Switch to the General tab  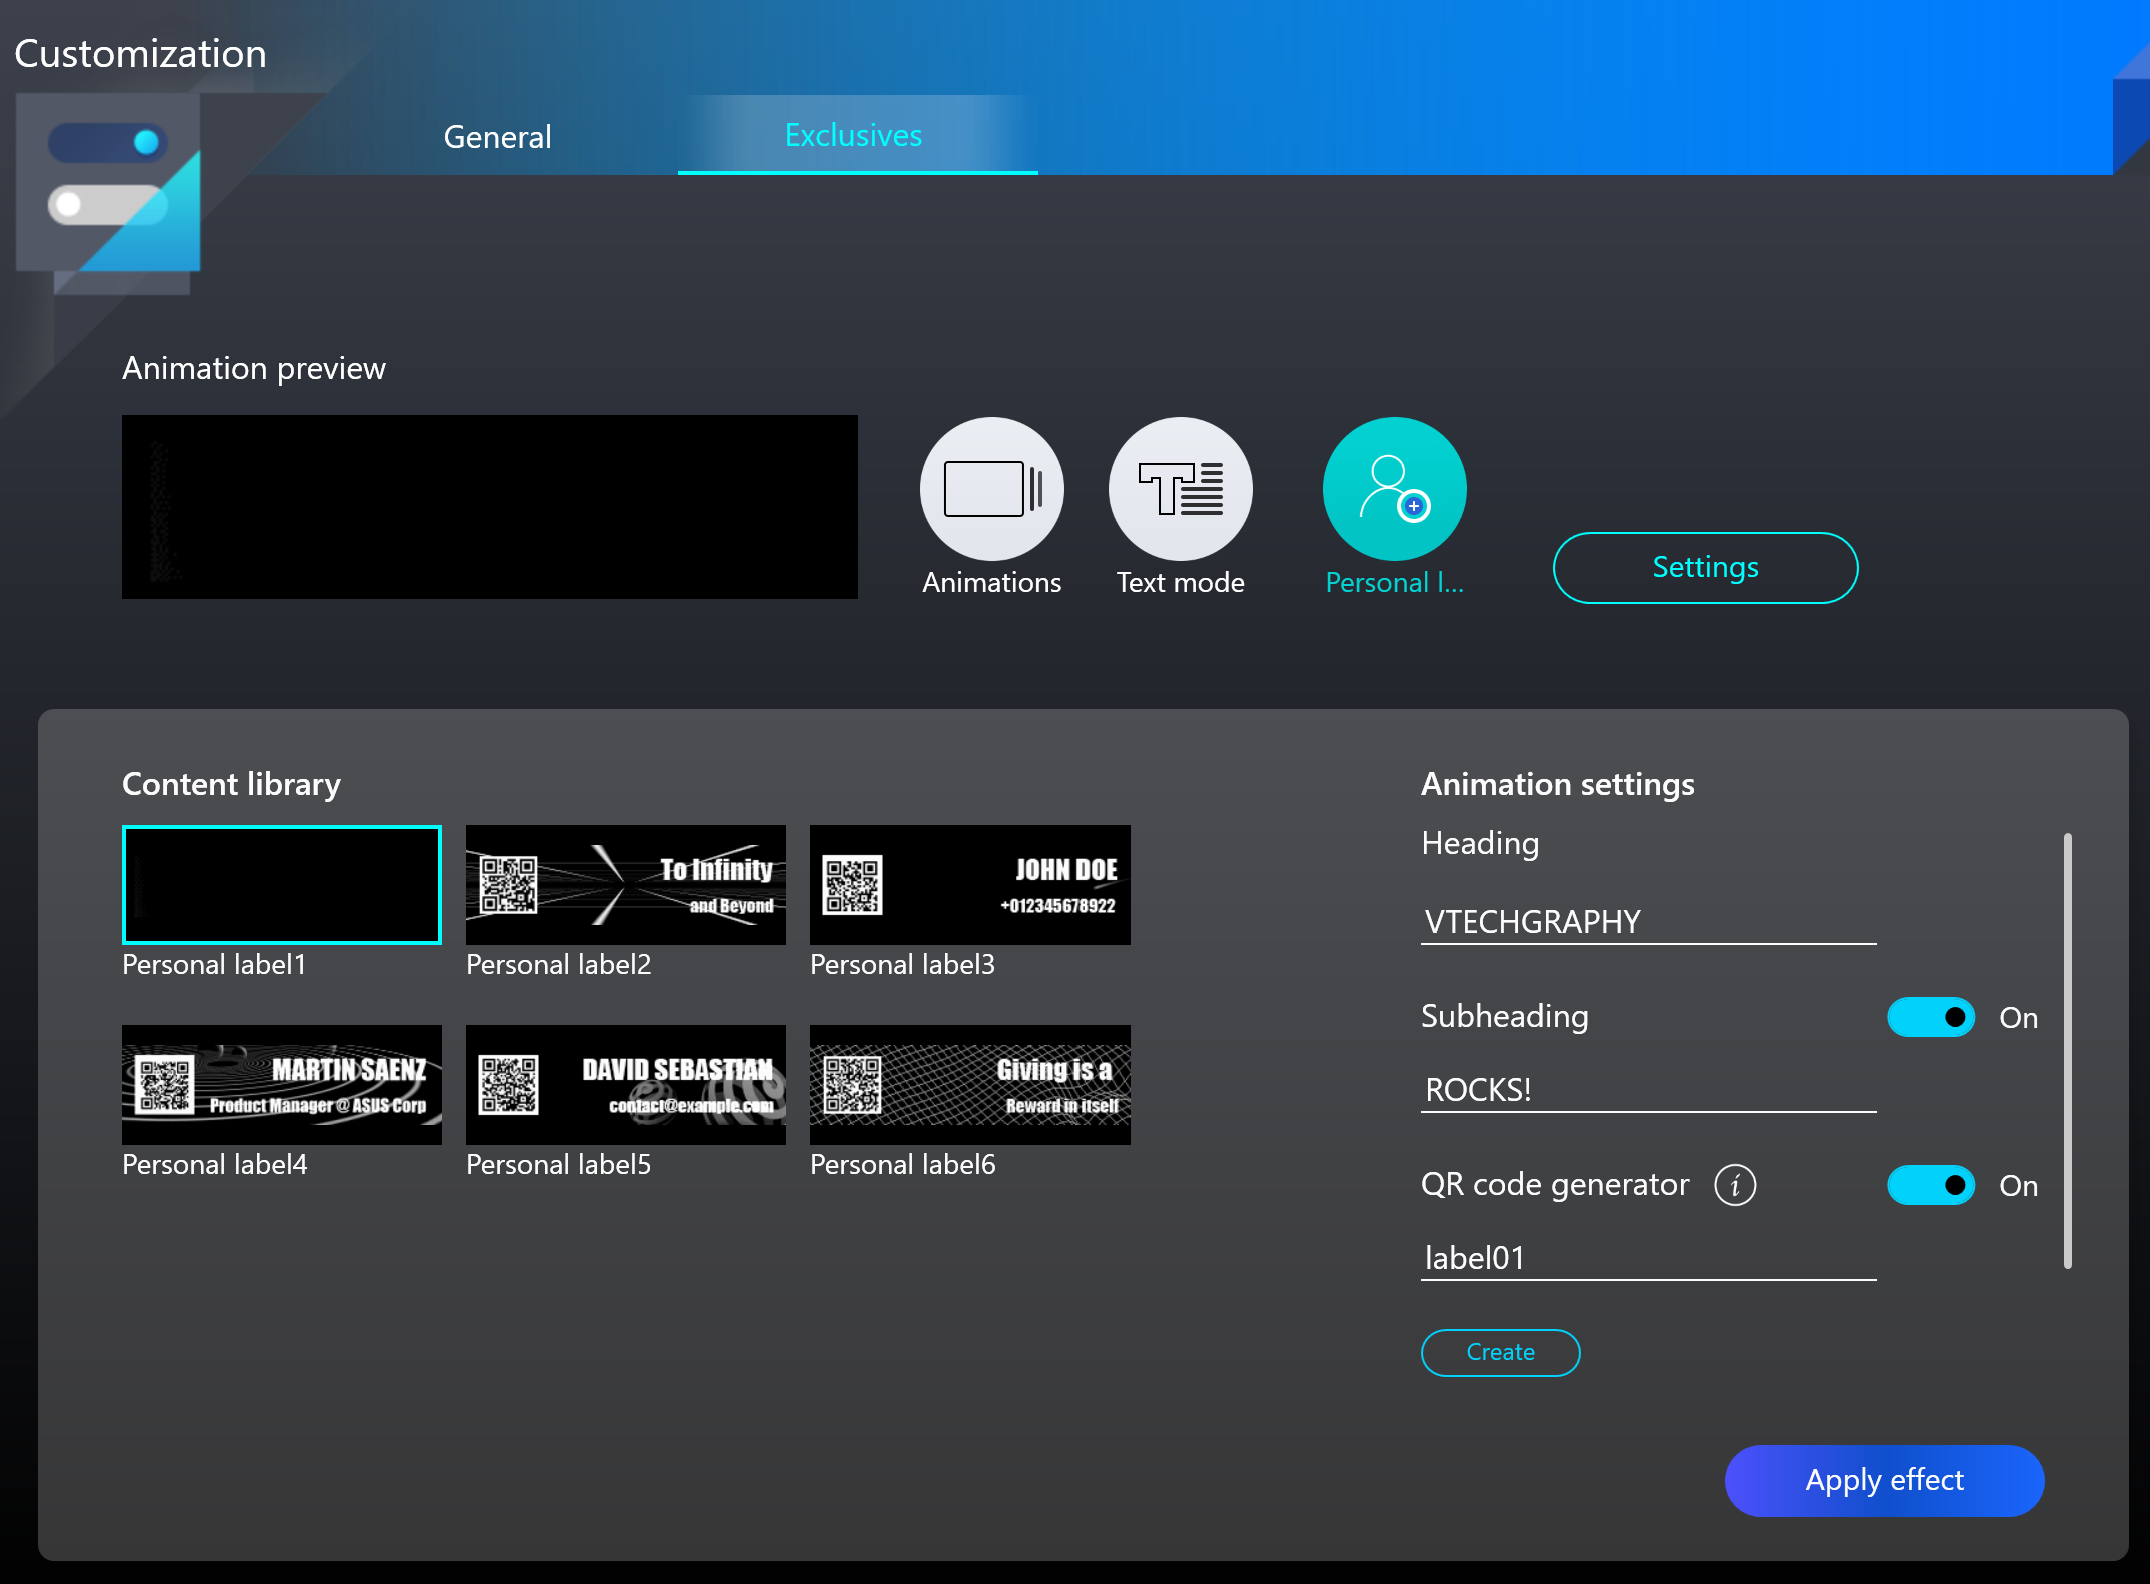click(497, 136)
